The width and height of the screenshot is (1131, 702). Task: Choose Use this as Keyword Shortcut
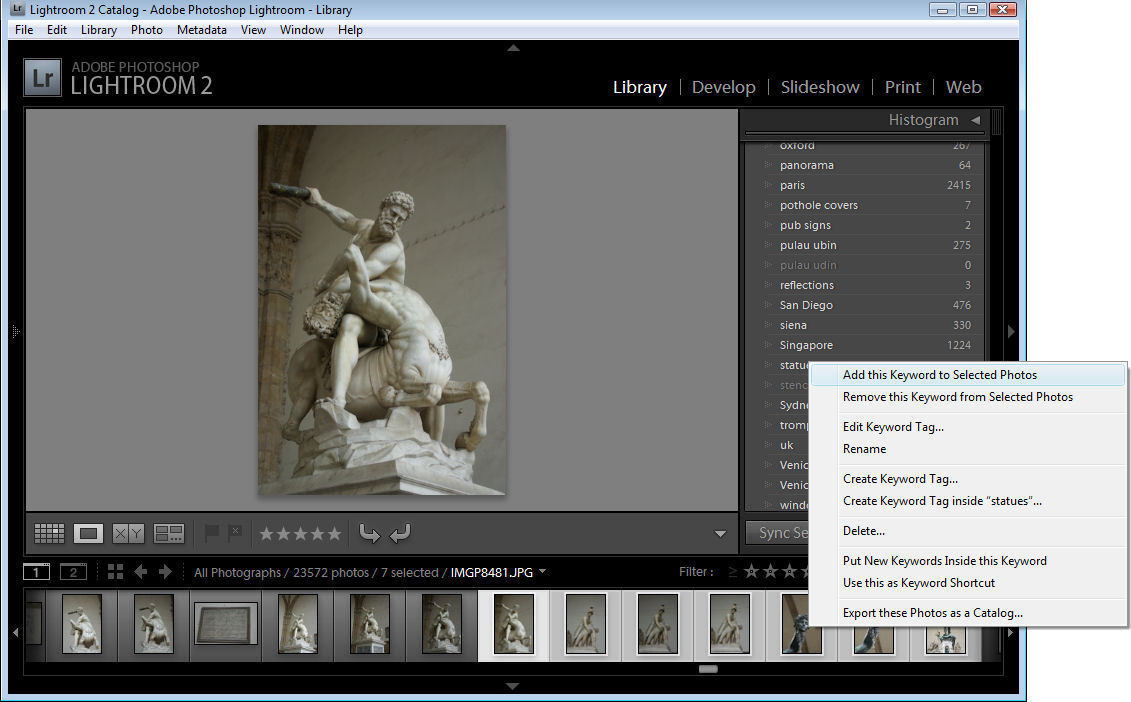pyautogui.click(x=968, y=583)
